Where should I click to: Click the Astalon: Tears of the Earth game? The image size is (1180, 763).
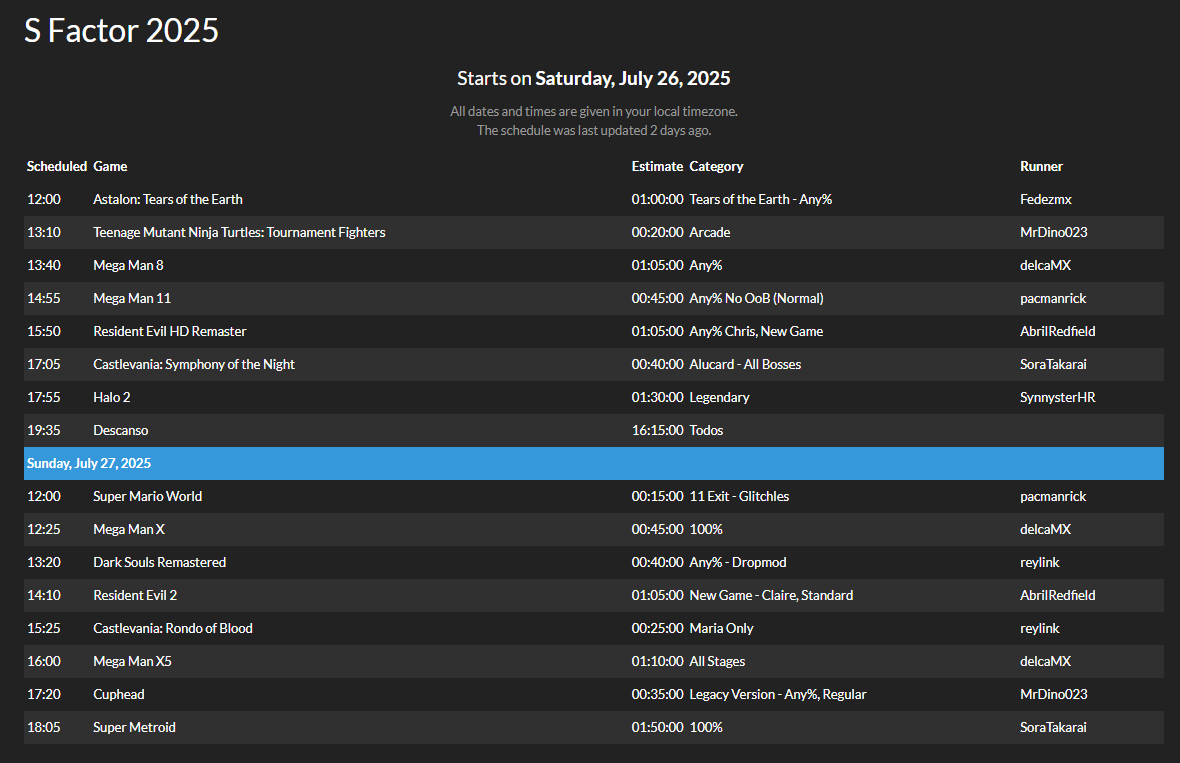(x=168, y=199)
